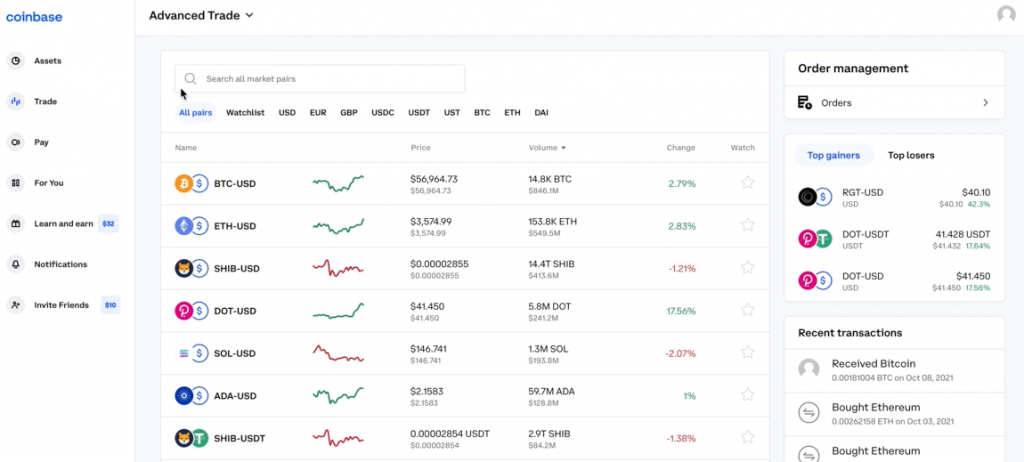1024x462 pixels.
Task: Click the Received Bitcoin avatar icon
Action: click(x=808, y=369)
